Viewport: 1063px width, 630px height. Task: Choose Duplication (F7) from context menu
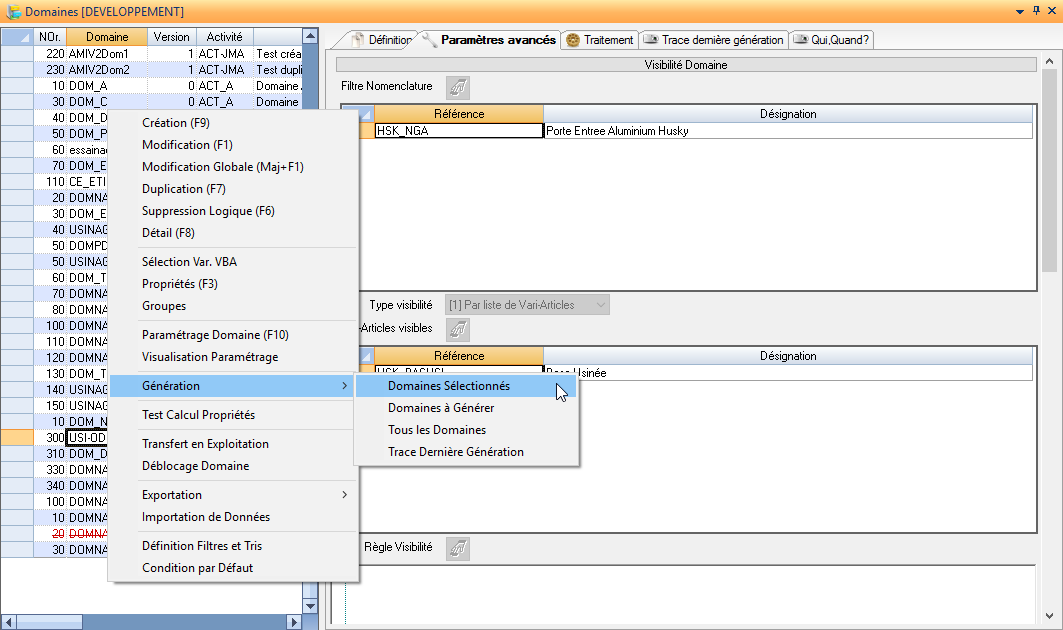pos(184,189)
